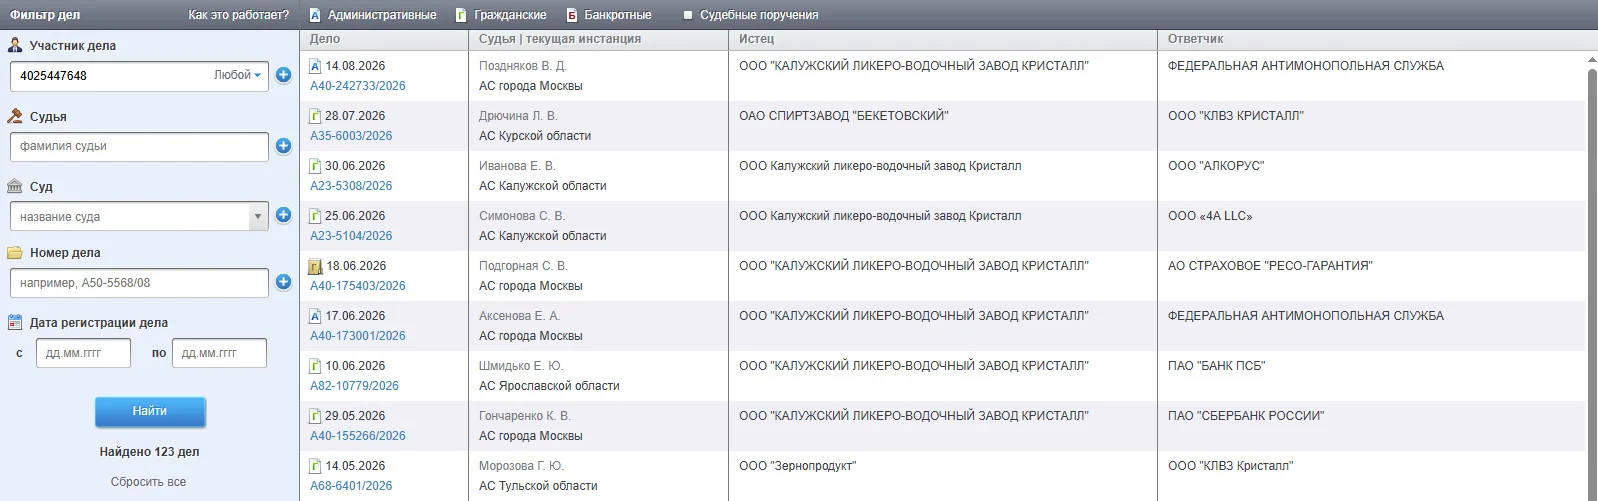
Task: Click the case number folder icon
Action: pos(15,252)
